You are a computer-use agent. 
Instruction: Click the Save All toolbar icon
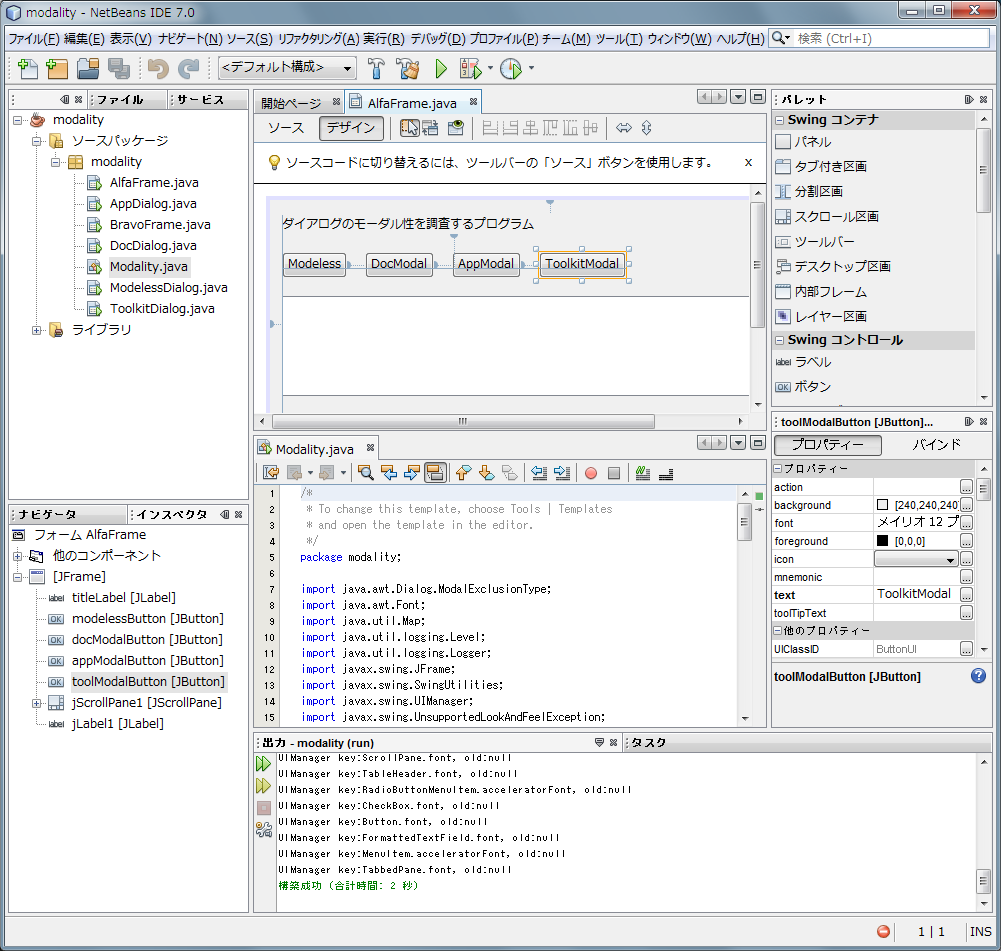click(119, 68)
